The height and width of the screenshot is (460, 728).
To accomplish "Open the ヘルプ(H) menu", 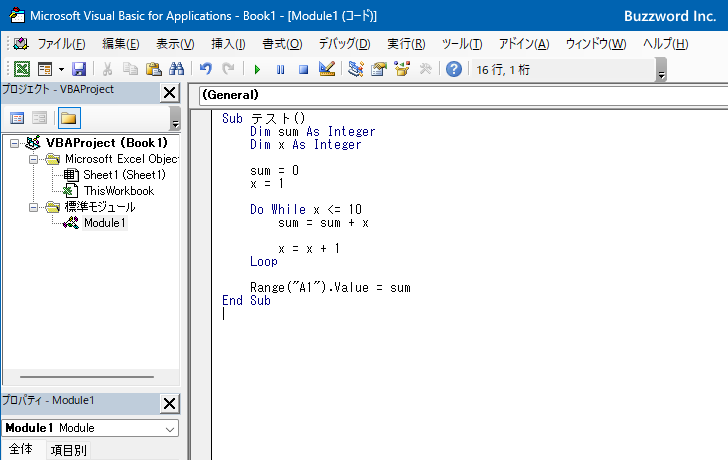I will [x=666, y=44].
